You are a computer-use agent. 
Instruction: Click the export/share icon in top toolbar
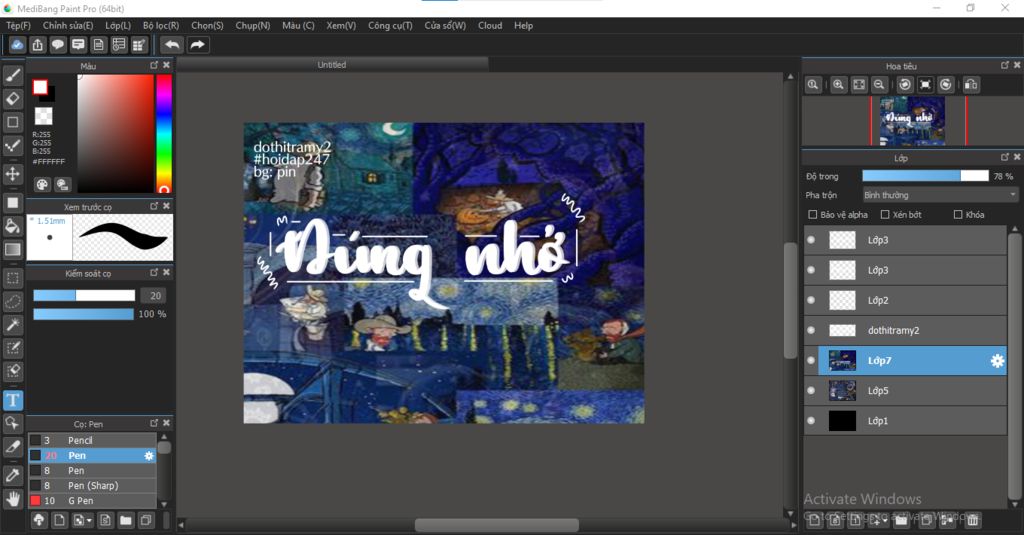coord(38,45)
